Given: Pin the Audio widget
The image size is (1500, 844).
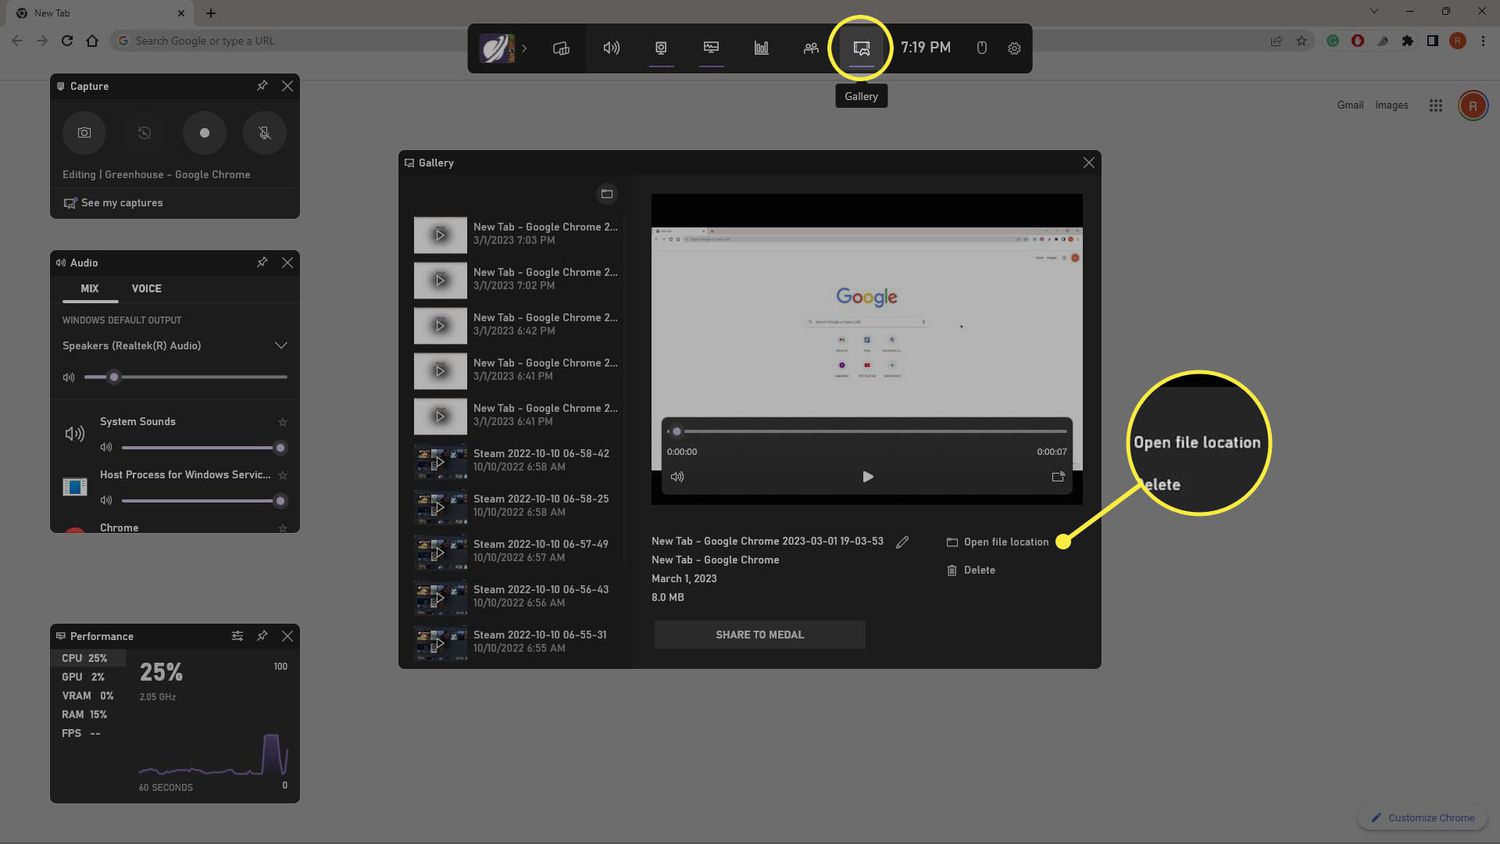Looking at the screenshot, I should click(x=262, y=262).
